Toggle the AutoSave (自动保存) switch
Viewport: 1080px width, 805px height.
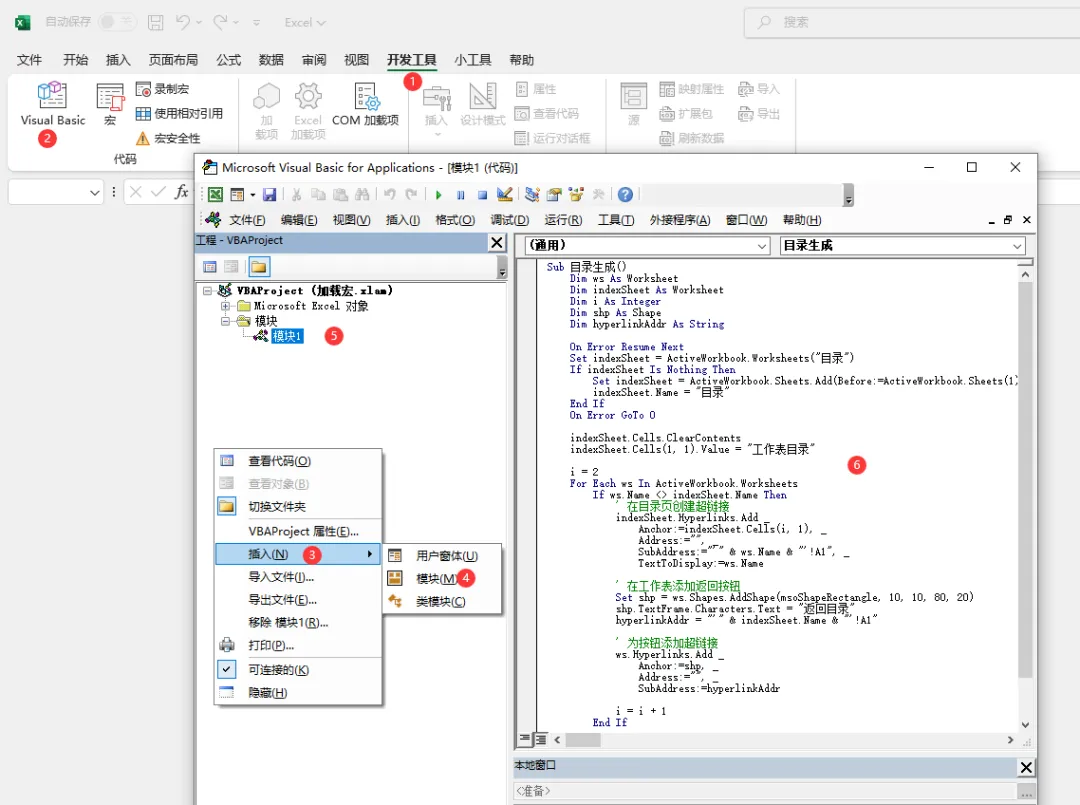[x=117, y=22]
